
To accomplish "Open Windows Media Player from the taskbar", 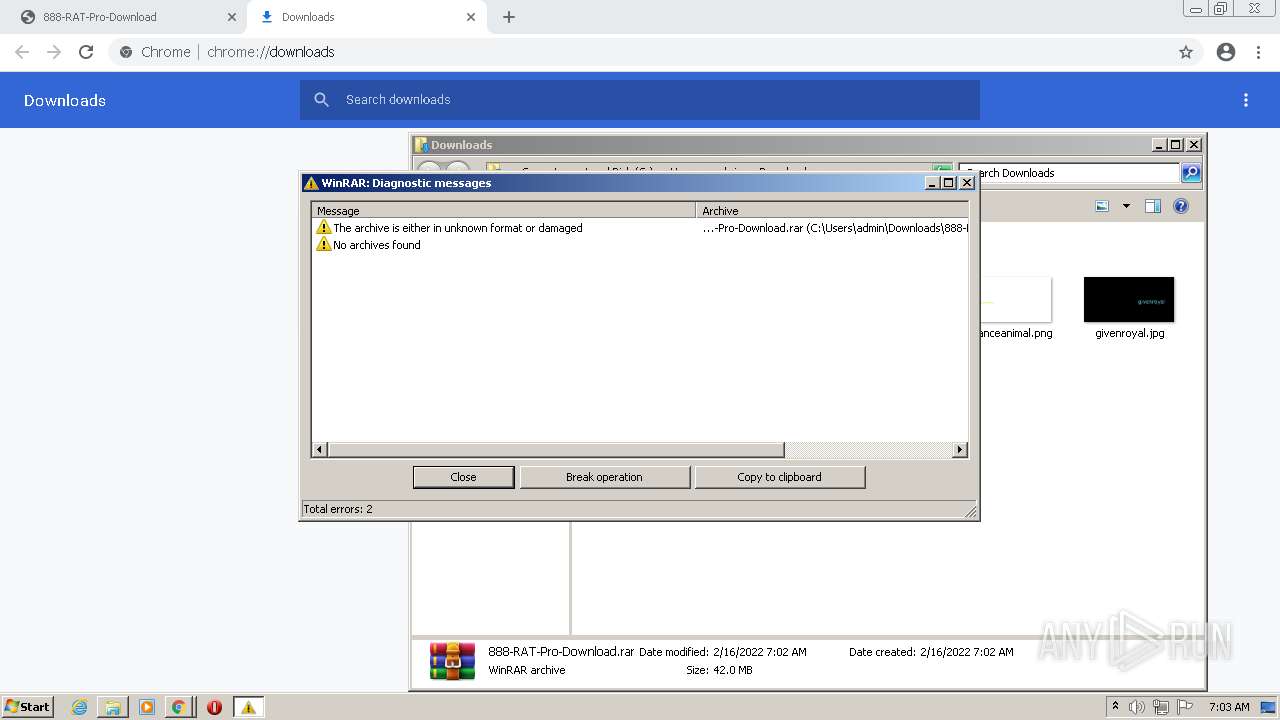I will 147,707.
